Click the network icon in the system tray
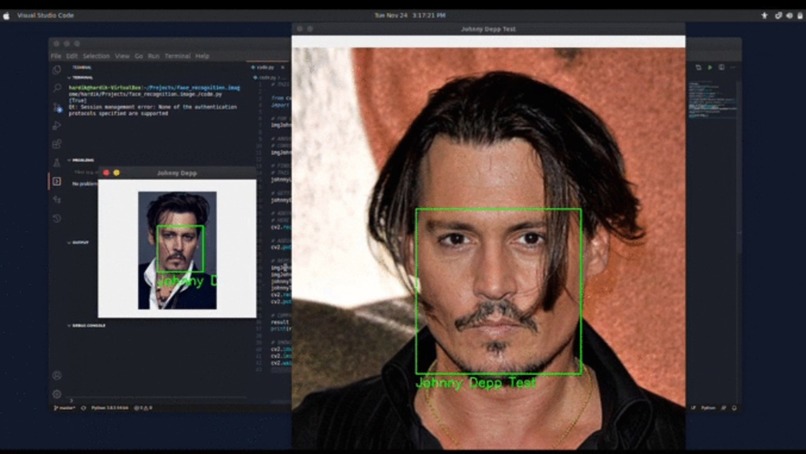 778,16
